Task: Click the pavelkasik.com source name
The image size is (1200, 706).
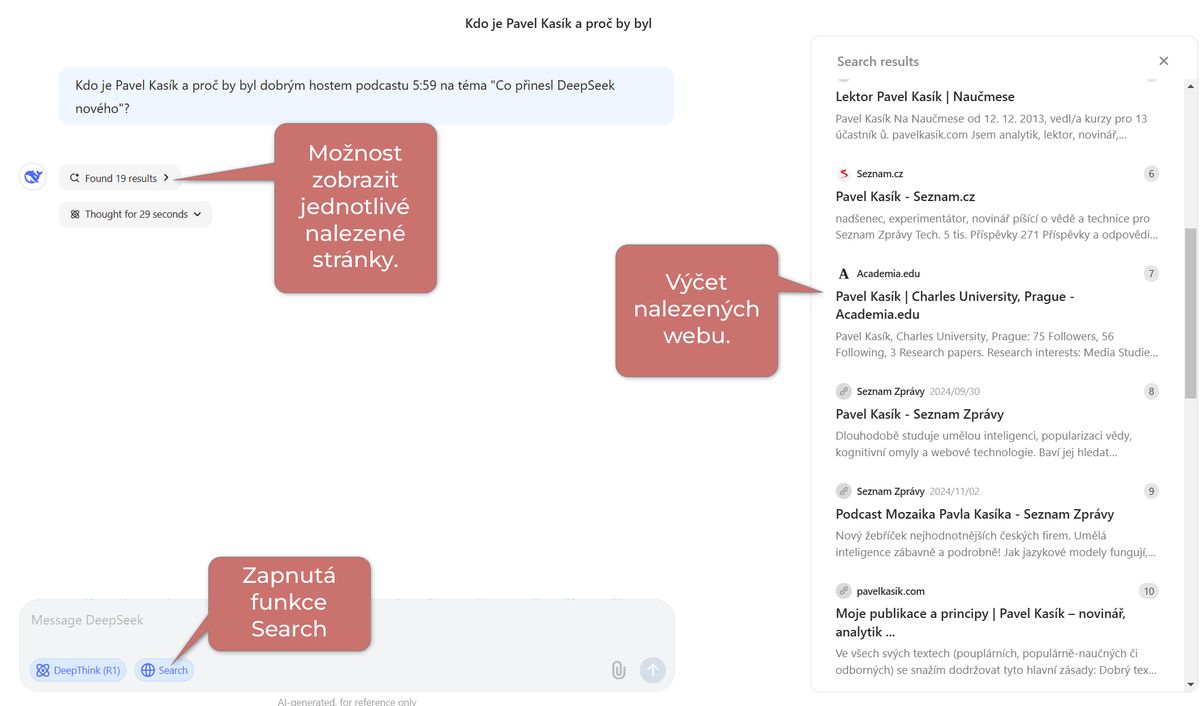Action: [x=891, y=591]
